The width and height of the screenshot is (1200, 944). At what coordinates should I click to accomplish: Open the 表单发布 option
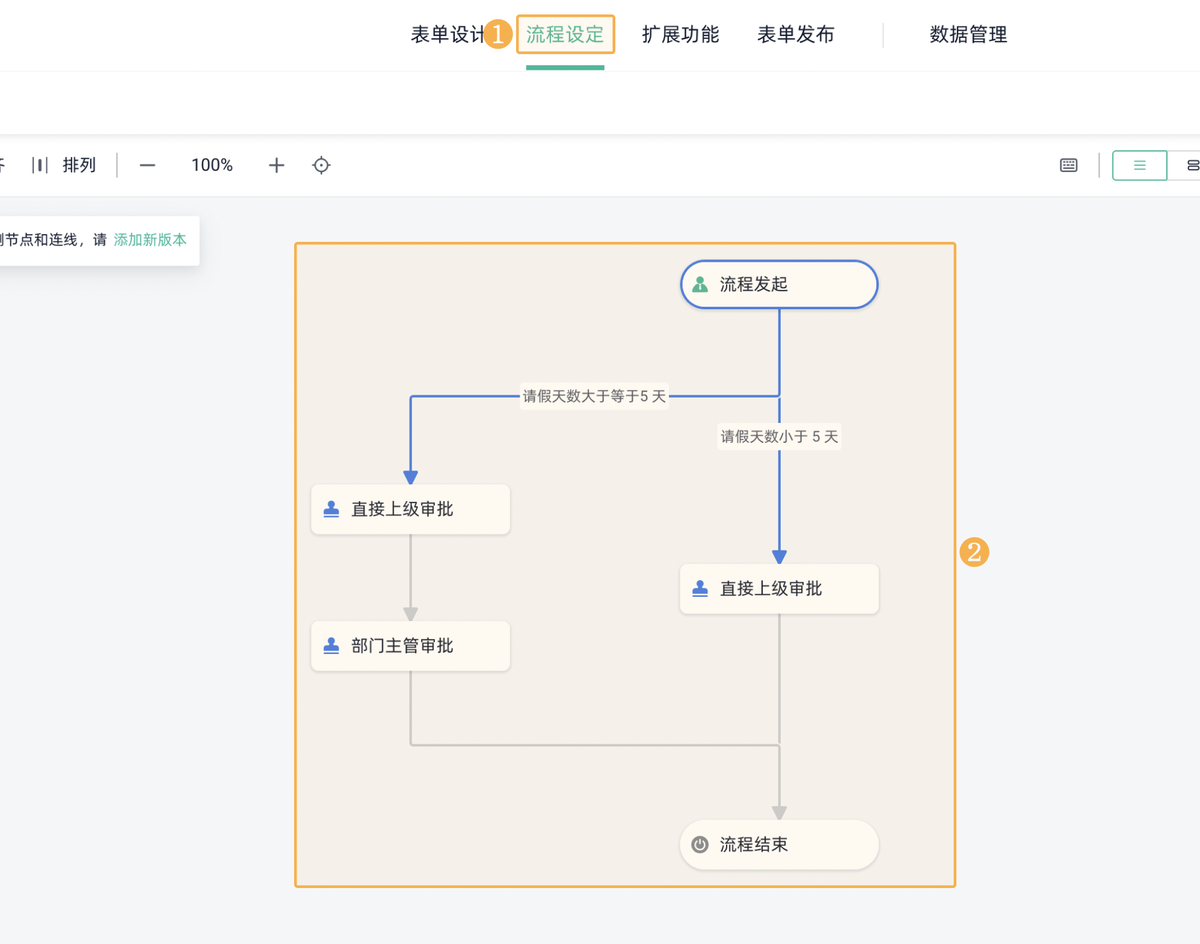(x=796, y=33)
